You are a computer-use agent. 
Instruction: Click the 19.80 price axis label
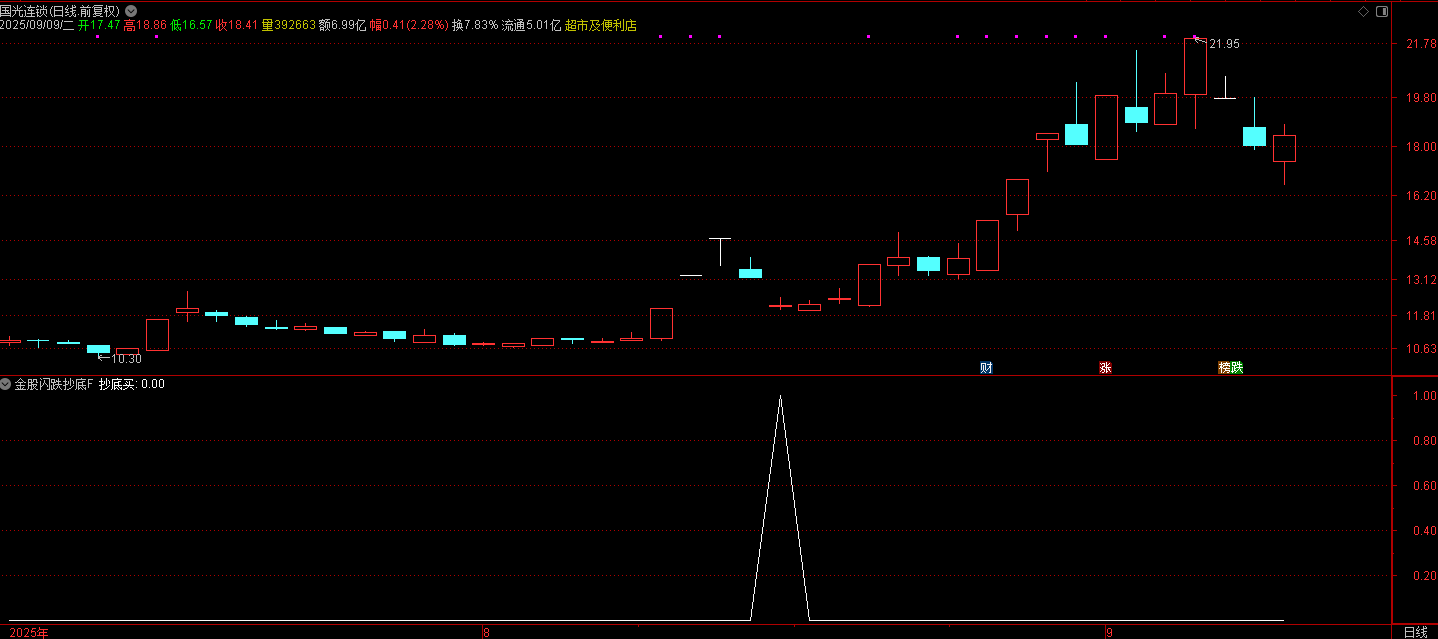coord(1421,98)
